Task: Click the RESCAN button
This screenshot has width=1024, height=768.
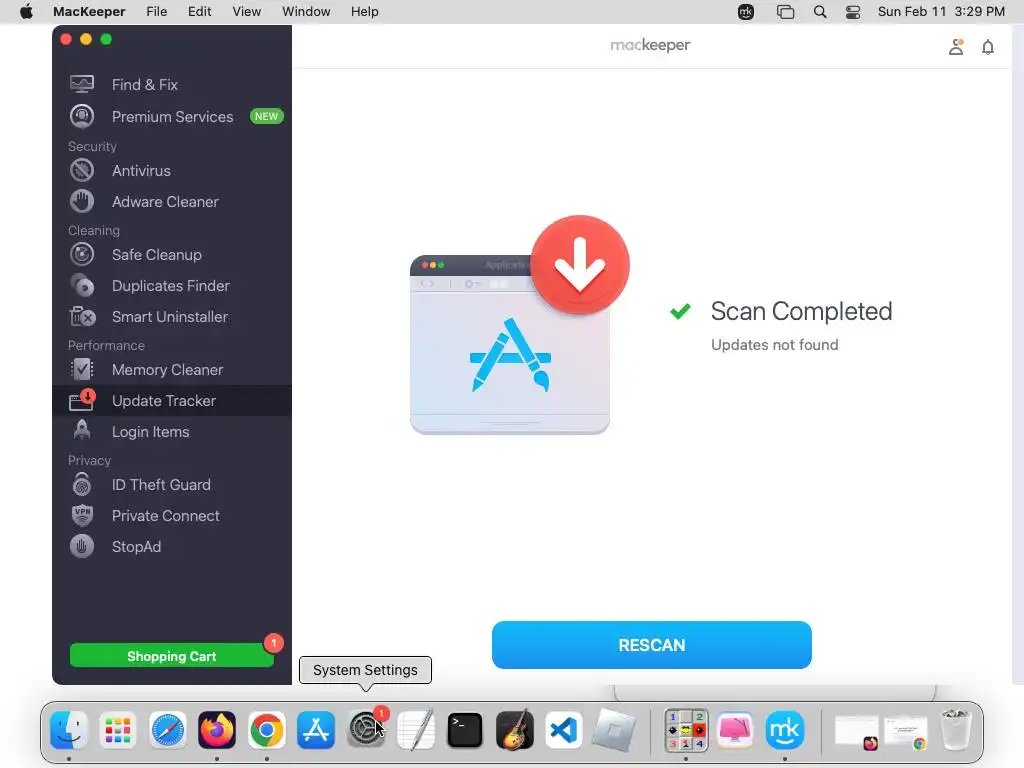Action: [652, 645]
